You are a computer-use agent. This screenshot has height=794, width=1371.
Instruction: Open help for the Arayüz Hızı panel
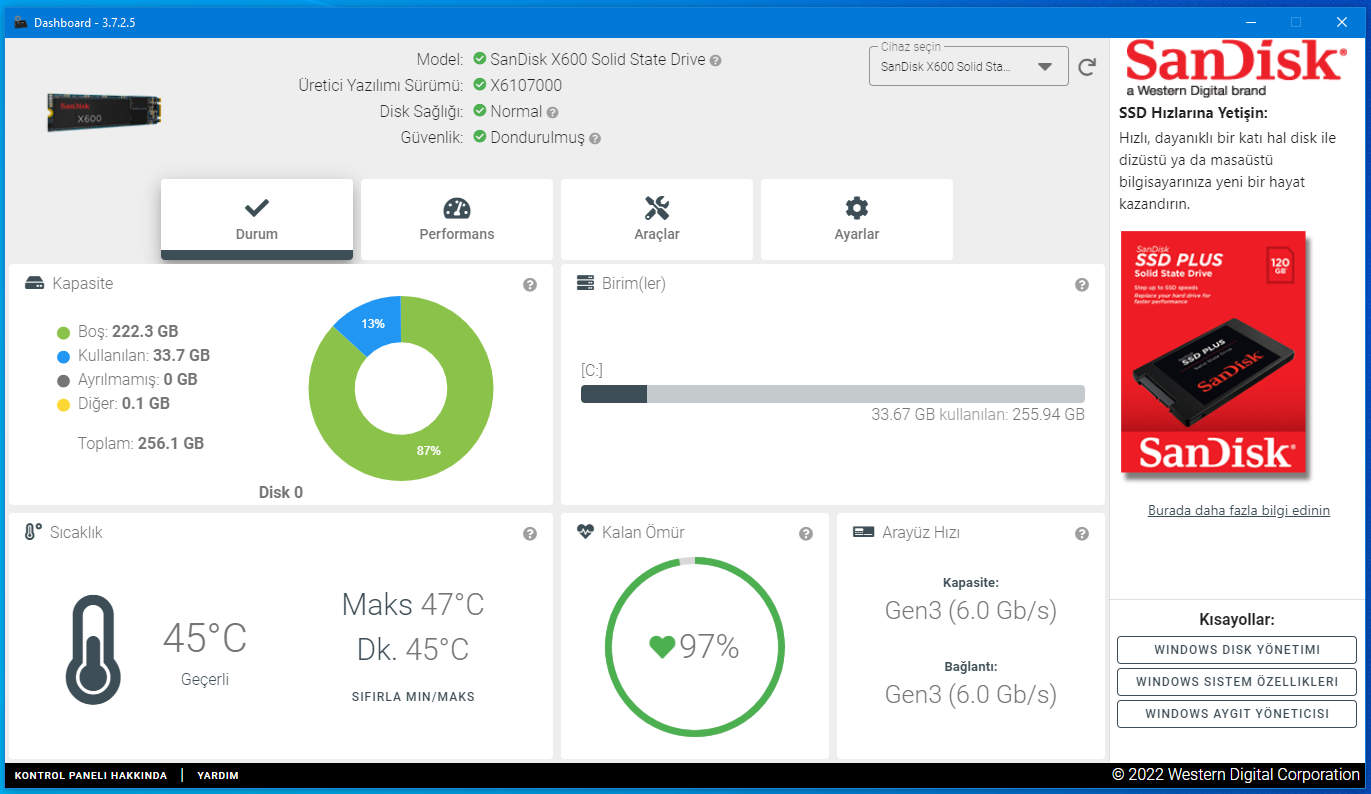click(x=1082, y=534)
